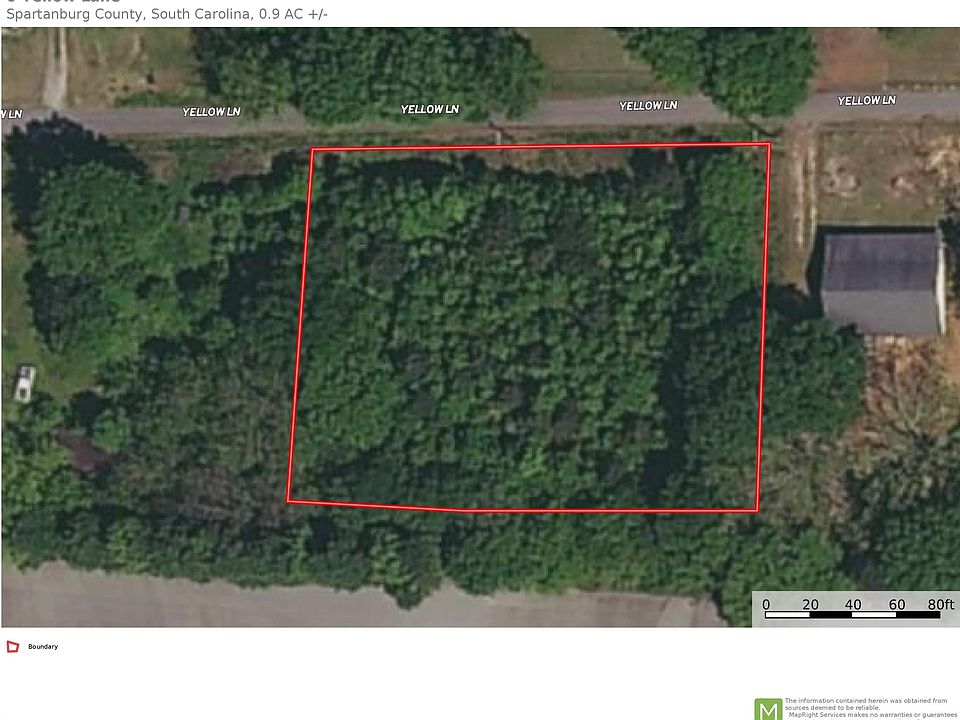Click the Spartanburg County header text
The width and height of the screenshot is (960, 720).
click(167, 14)
